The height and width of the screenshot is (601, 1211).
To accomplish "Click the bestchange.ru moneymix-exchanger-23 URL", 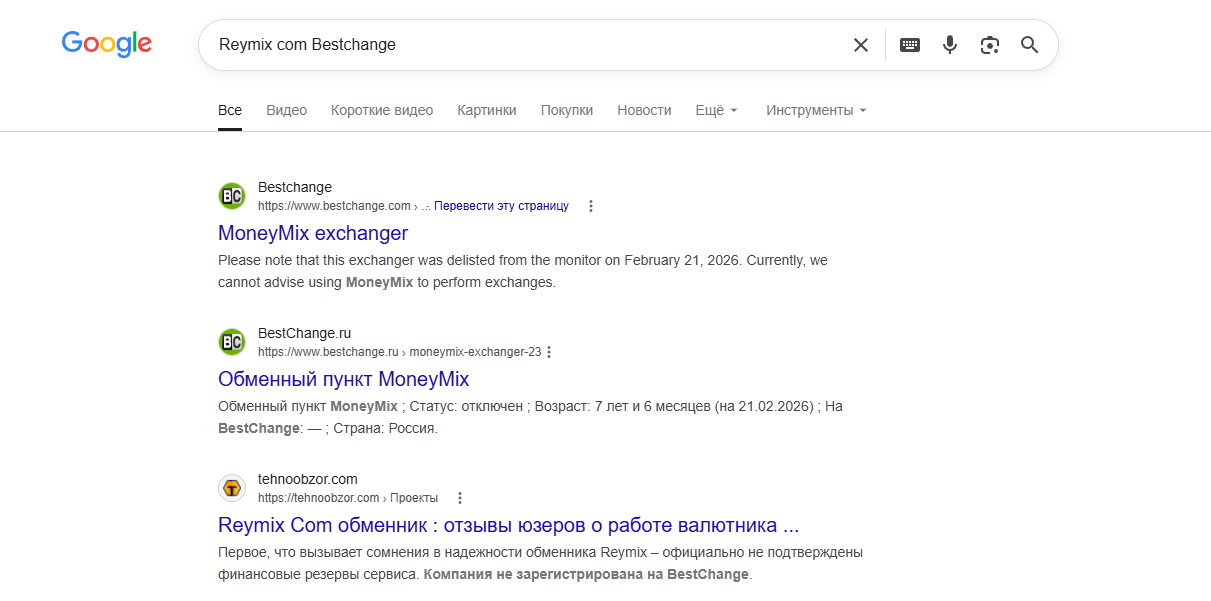I will click(x=399, y=352).
